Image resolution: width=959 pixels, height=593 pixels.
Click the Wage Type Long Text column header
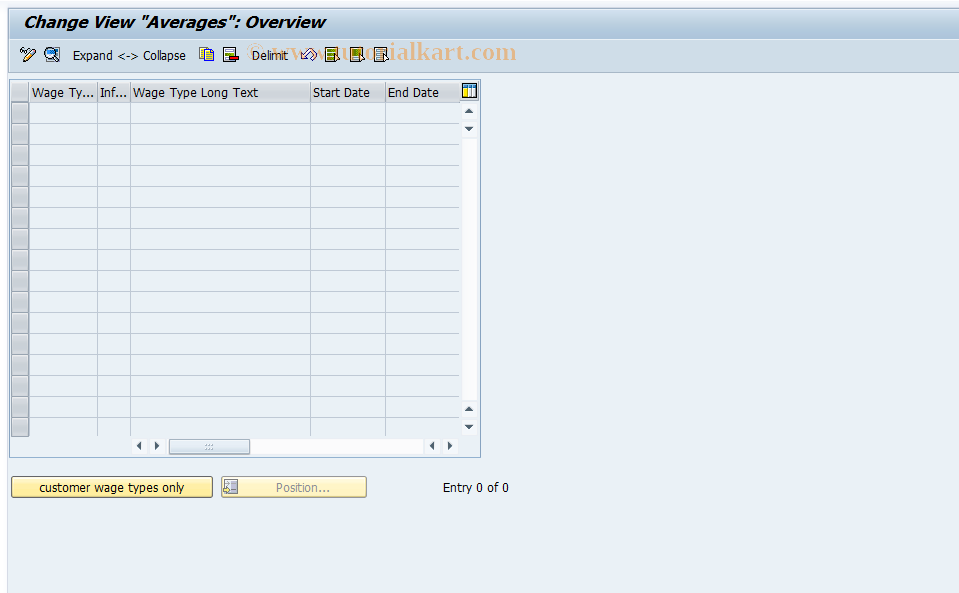[x=220, y=92]
